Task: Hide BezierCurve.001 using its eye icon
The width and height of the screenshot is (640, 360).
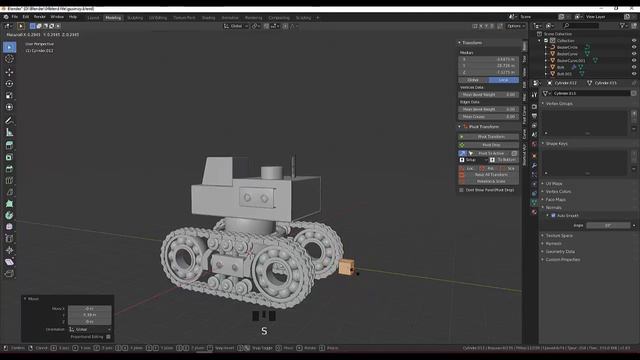Action: [634, 60]
